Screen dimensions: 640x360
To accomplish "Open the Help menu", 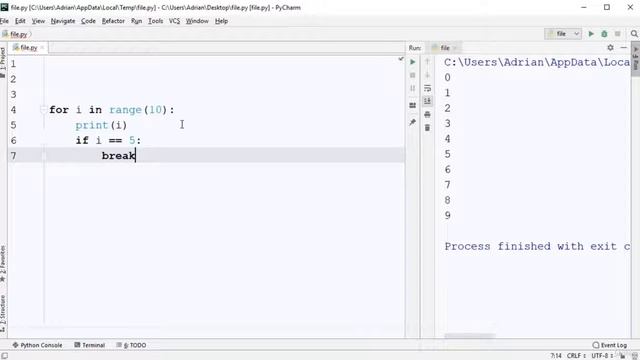I will pos(221,21).
